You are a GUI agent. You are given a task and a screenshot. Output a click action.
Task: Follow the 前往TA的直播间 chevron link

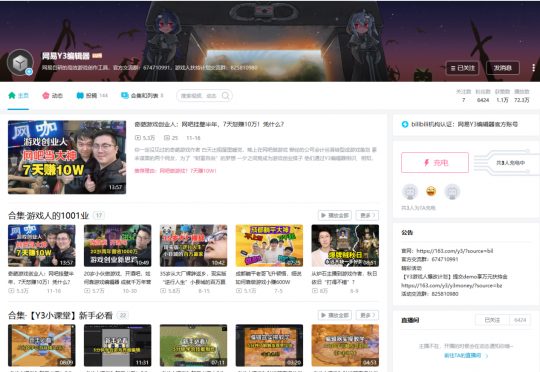click(x=466, y=355)
